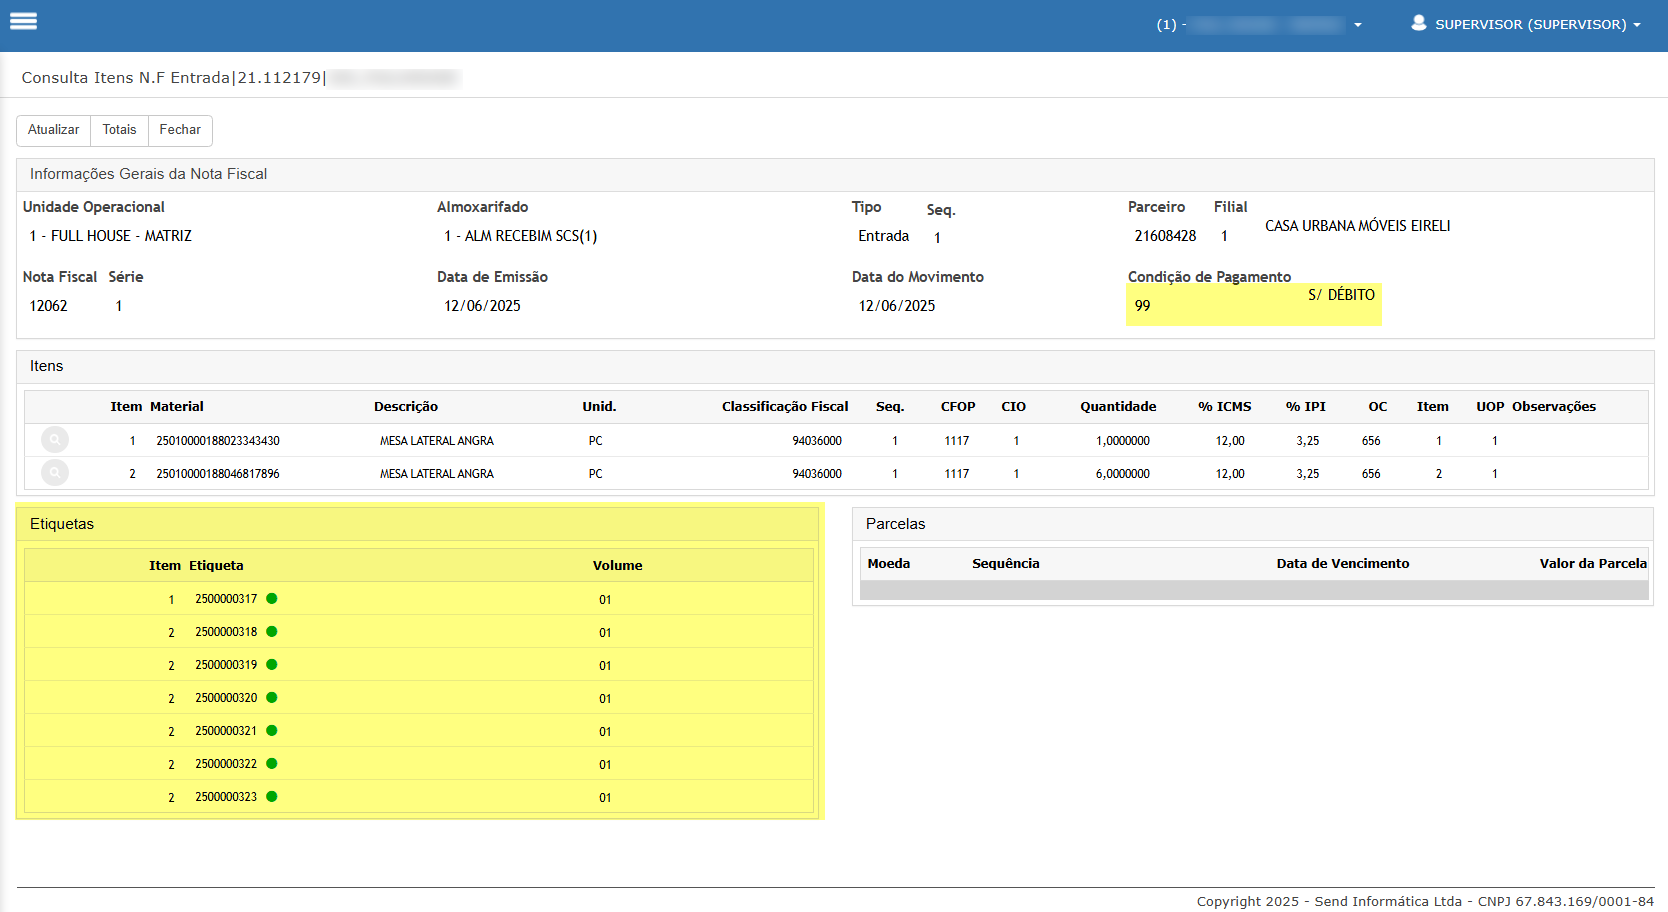Click green status dot for etiqueta 2500000319

point(272,664)
